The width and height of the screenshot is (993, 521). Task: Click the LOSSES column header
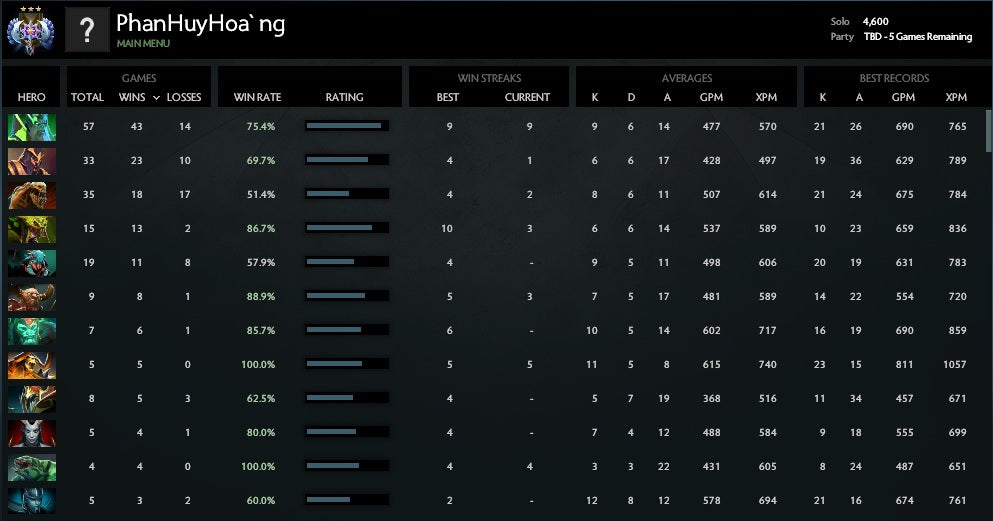click(184, 98)
